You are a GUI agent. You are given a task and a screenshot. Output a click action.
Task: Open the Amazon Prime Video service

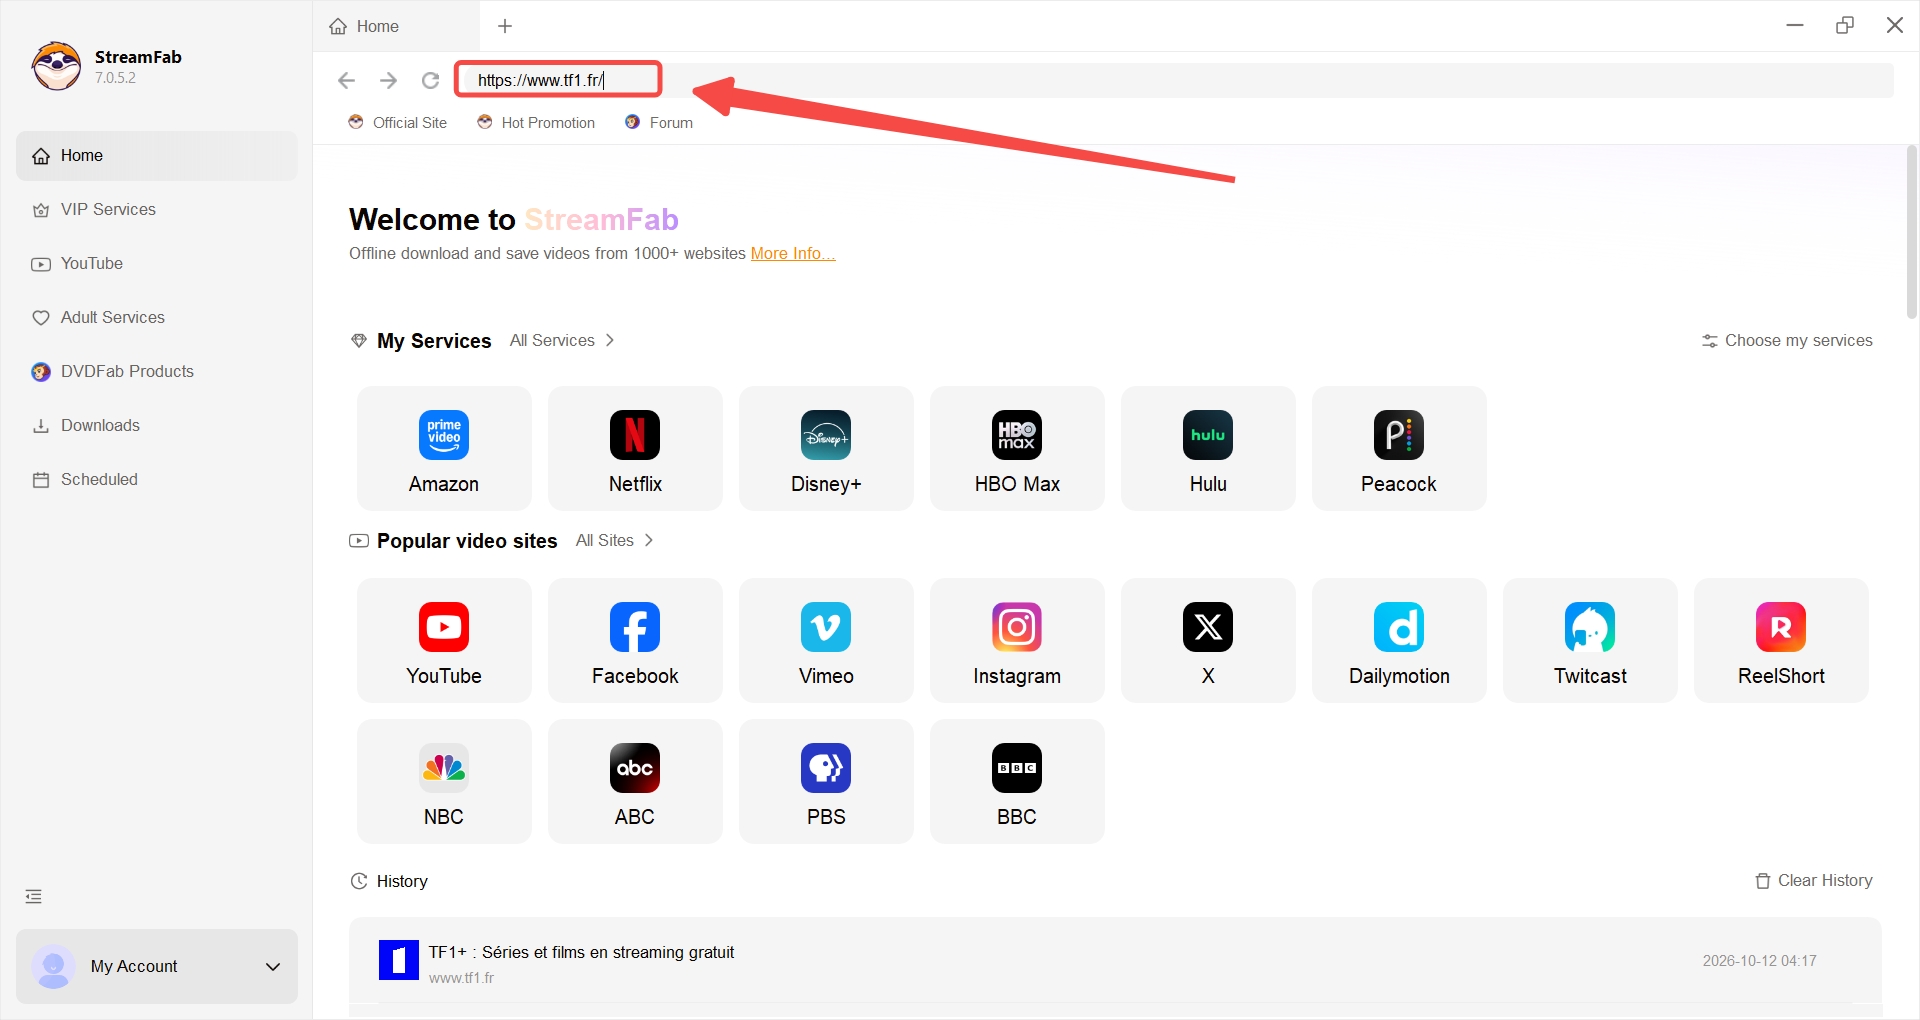[x=444, y=448]
